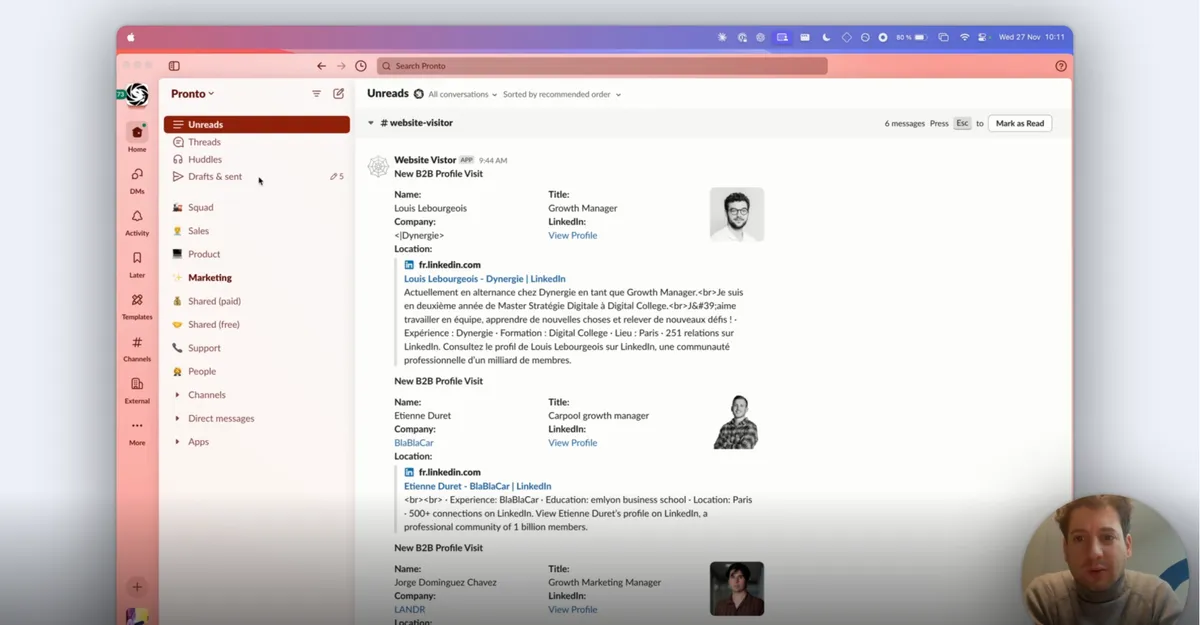The image size is (1200, 625).
Task: Open View Profile link for Louis Lebourgeois
Action: coord(572,236)
